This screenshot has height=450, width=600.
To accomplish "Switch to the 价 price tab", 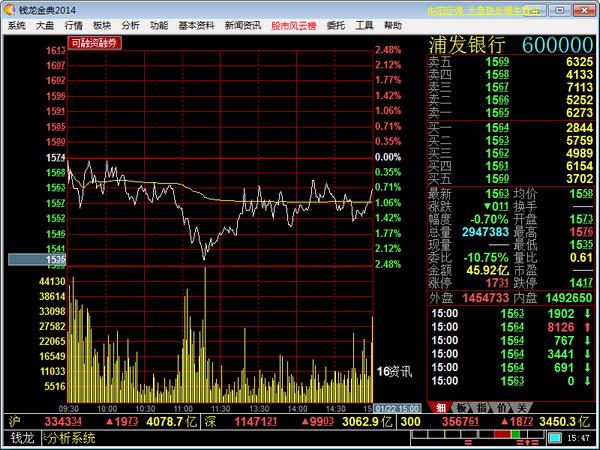I will click(501, 407).
